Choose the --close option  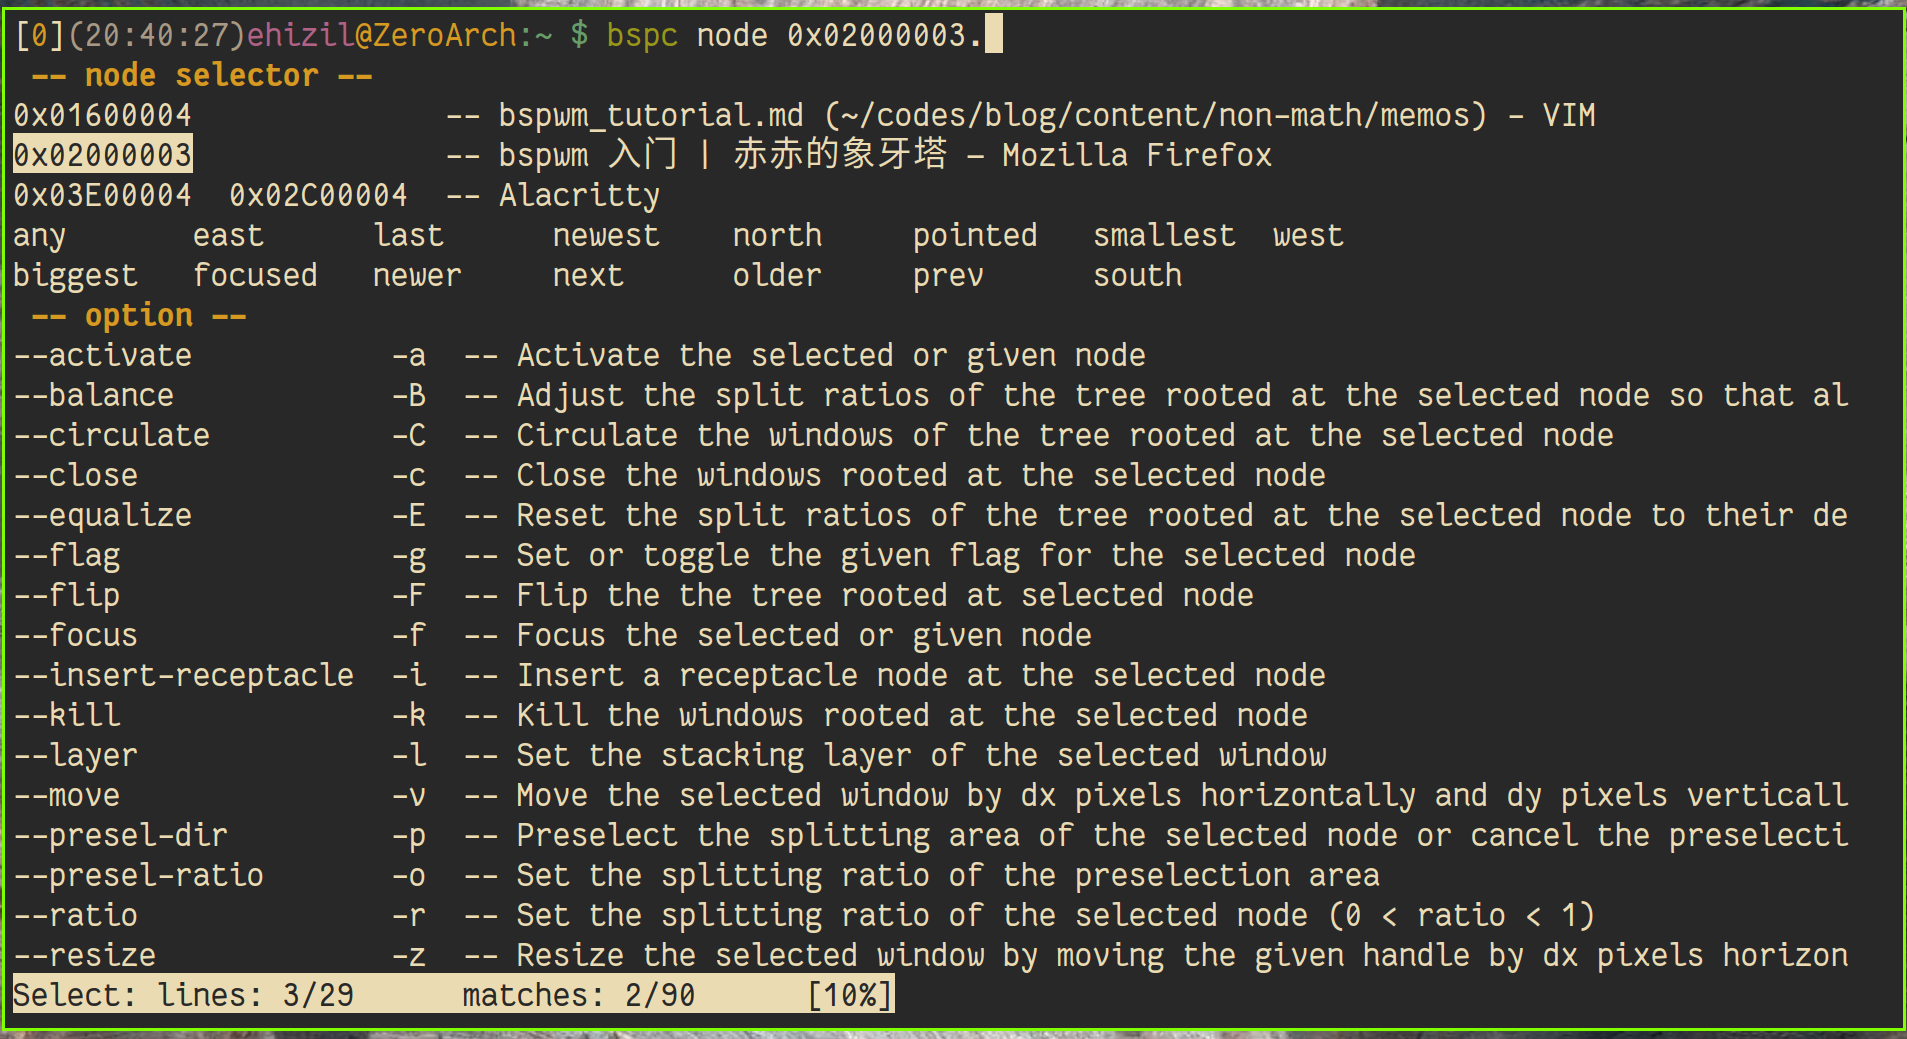(x=75, y=475)
